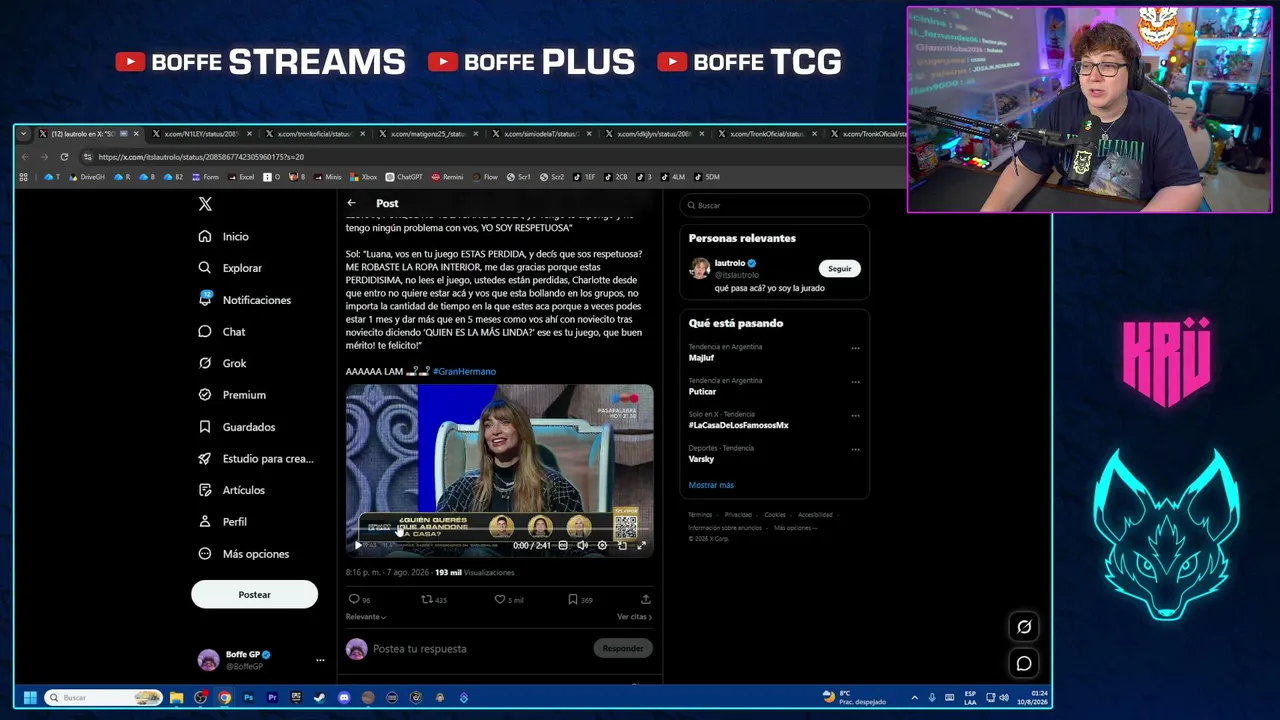Open Mostrar más trends link
The height and width of the screenshot is (720, 1280).
click(x=711, y=485)
